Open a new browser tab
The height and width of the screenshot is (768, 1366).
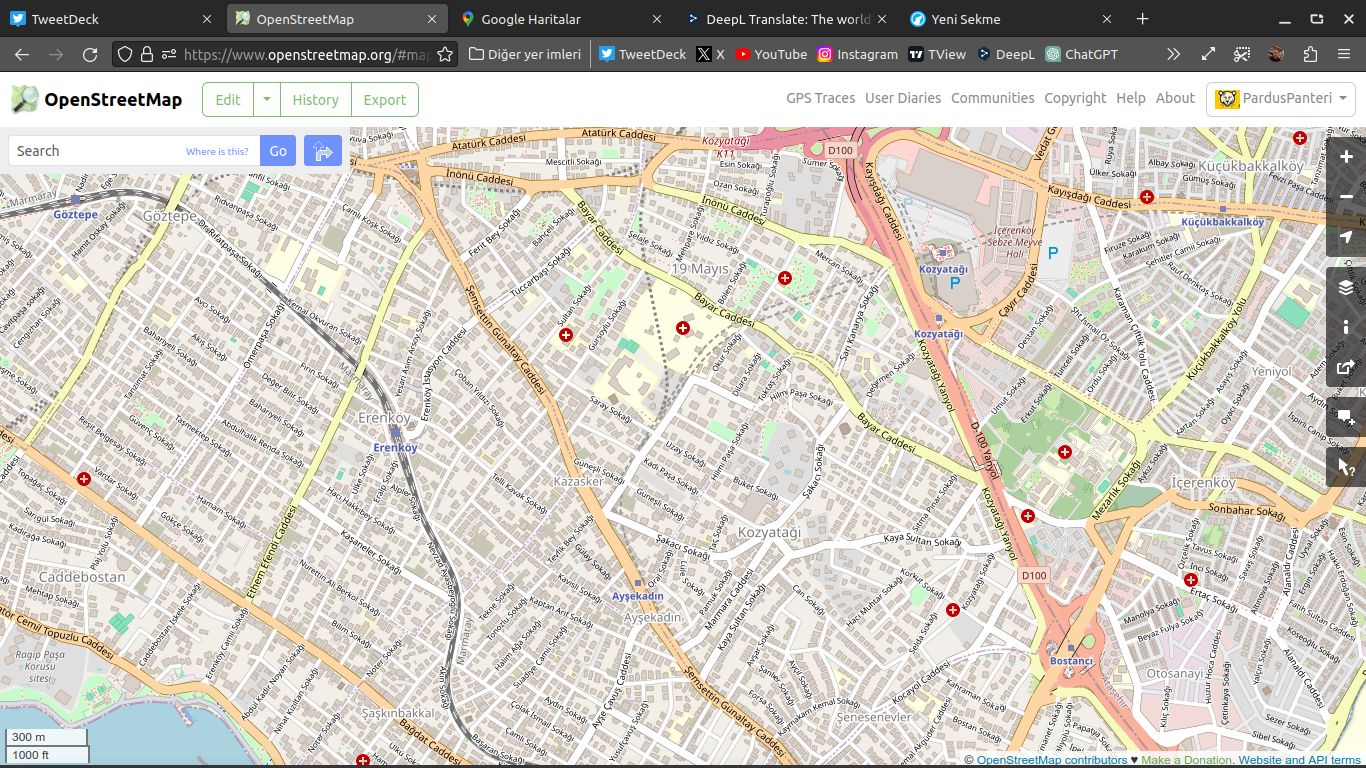(x=1143, y=19)
